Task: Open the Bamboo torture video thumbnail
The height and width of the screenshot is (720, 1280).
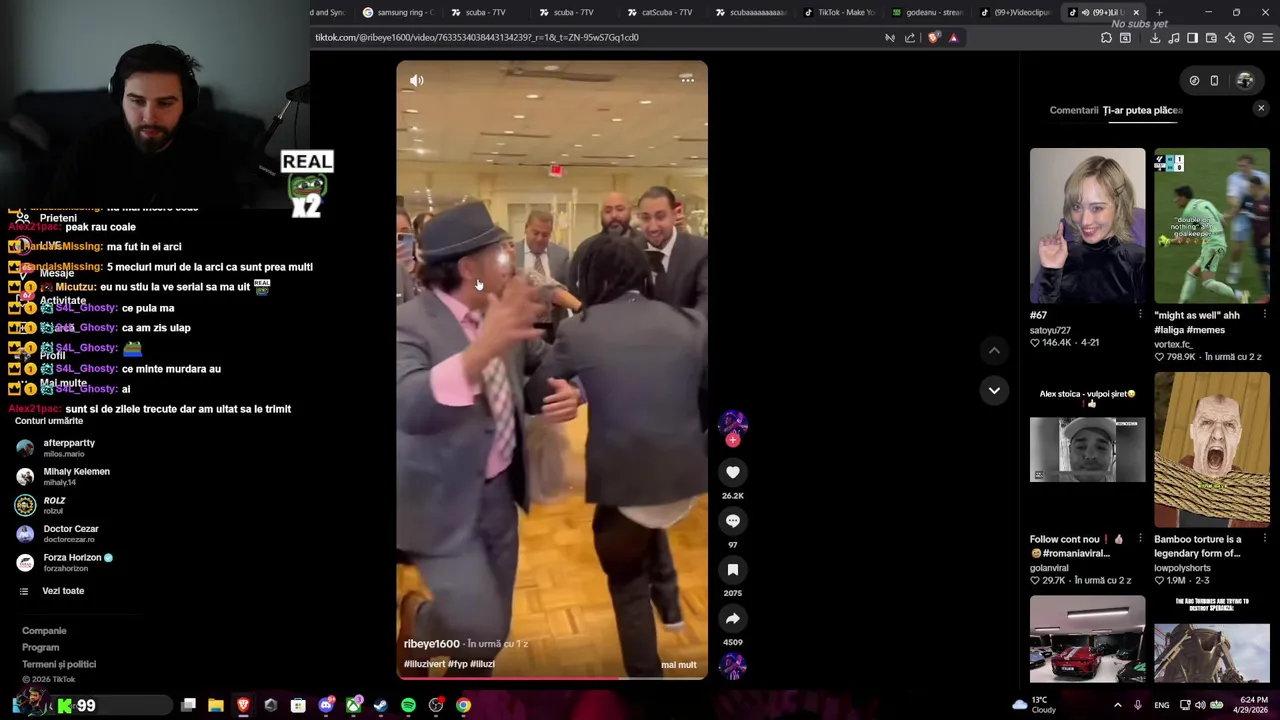Action: pyautogui.click(x=1212, y=450)
